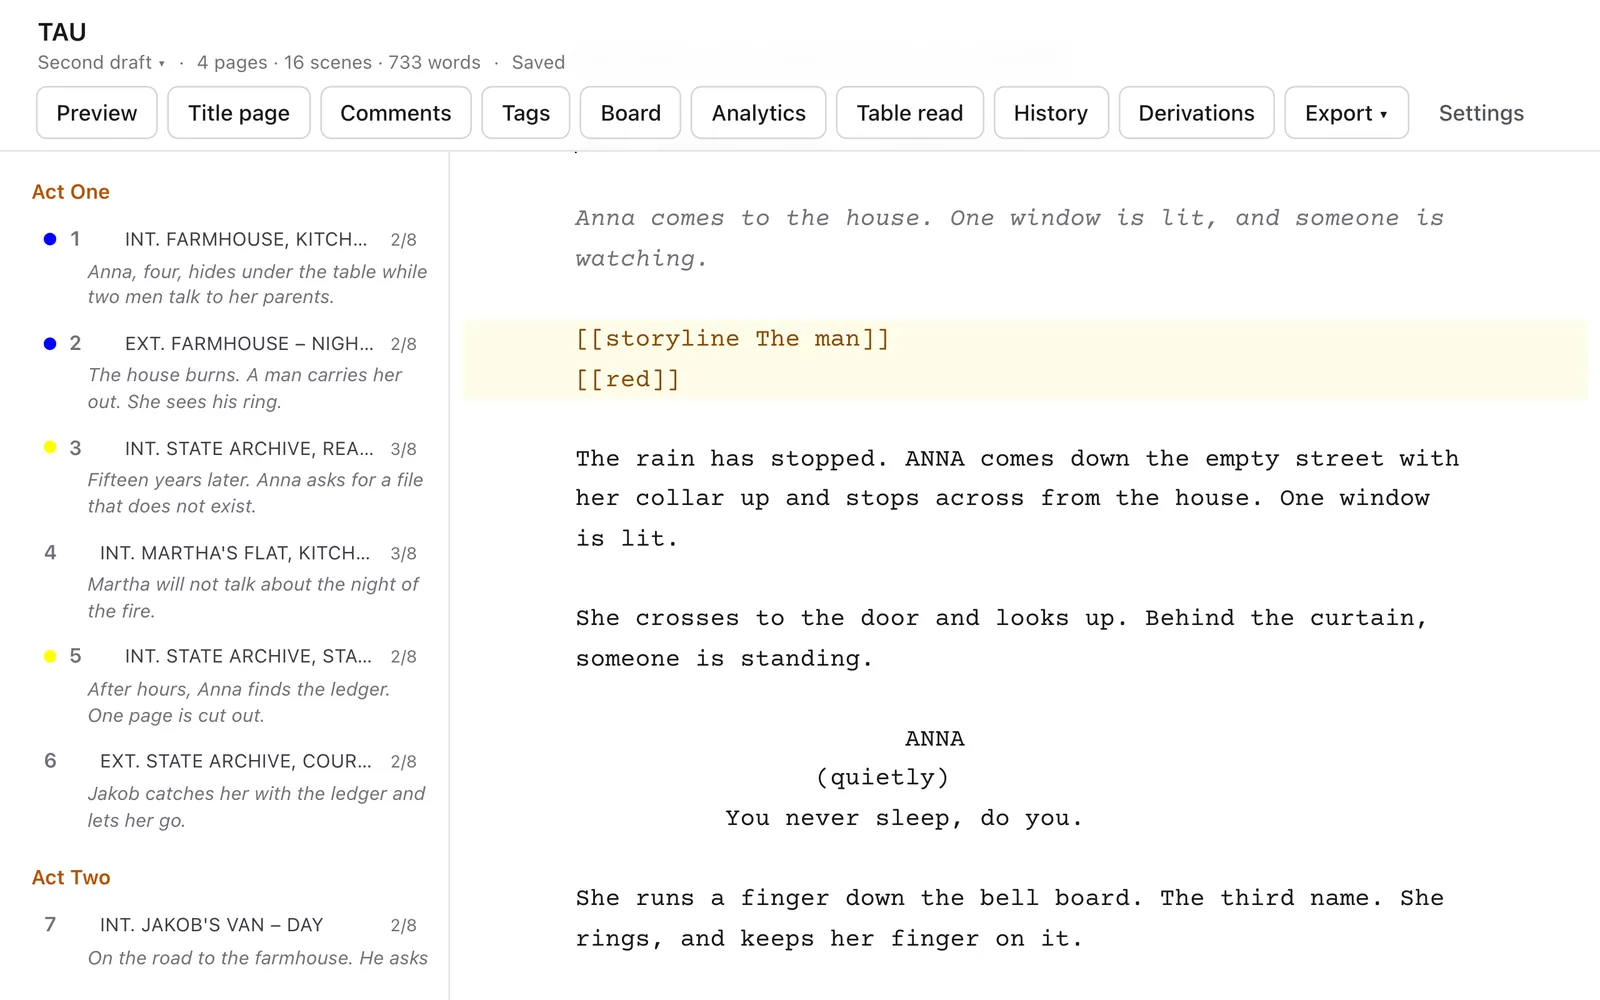
Task: Click the [[red]] note line
Action: click(x=627, y=379)
